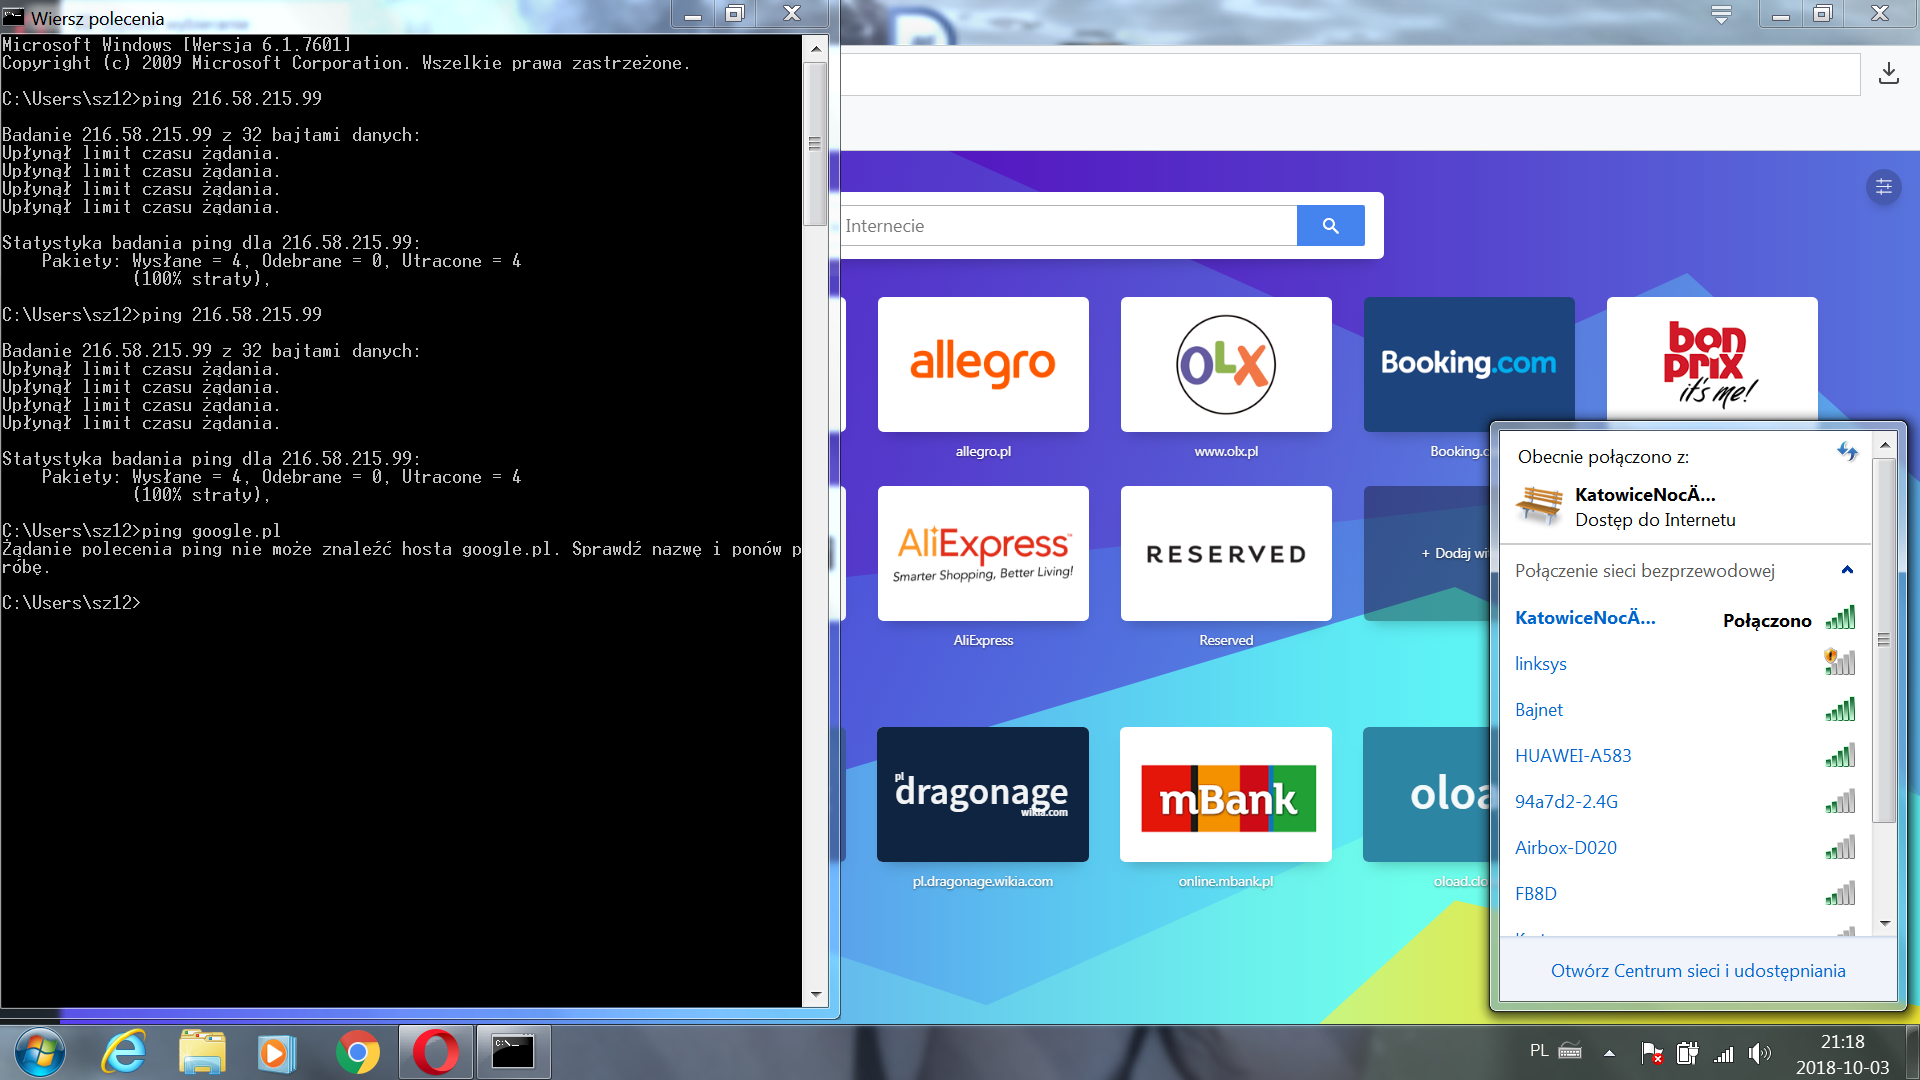Select the 94a7d2-2.4G wireless network
The height and width of the screenshot is (1080, 1920).
click(1685, 802)
